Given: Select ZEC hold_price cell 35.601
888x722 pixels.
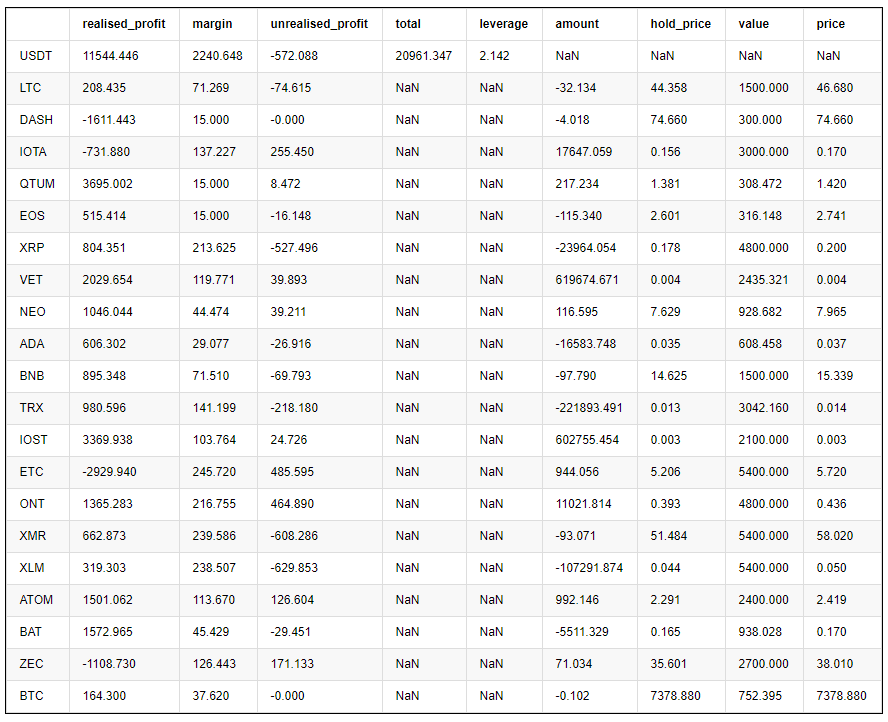Looking at the screenshot, I should pyautogui.click(x=668, y=664).
